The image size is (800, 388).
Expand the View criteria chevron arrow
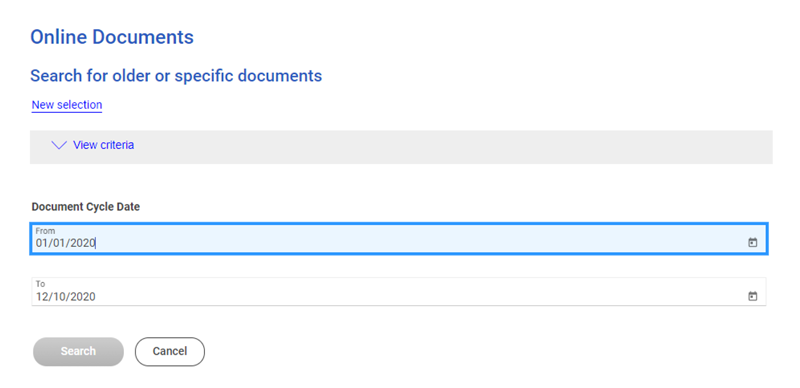tap(59, 146)
